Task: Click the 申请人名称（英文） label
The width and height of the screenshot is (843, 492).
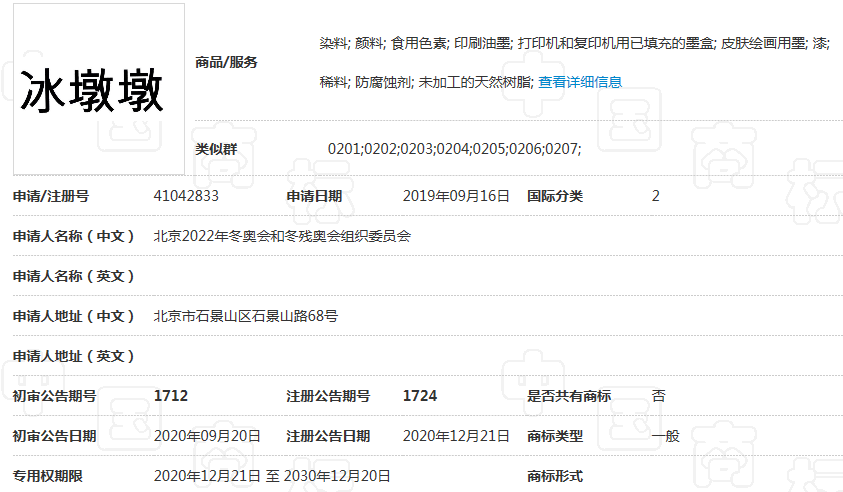Action: (74, 276)
